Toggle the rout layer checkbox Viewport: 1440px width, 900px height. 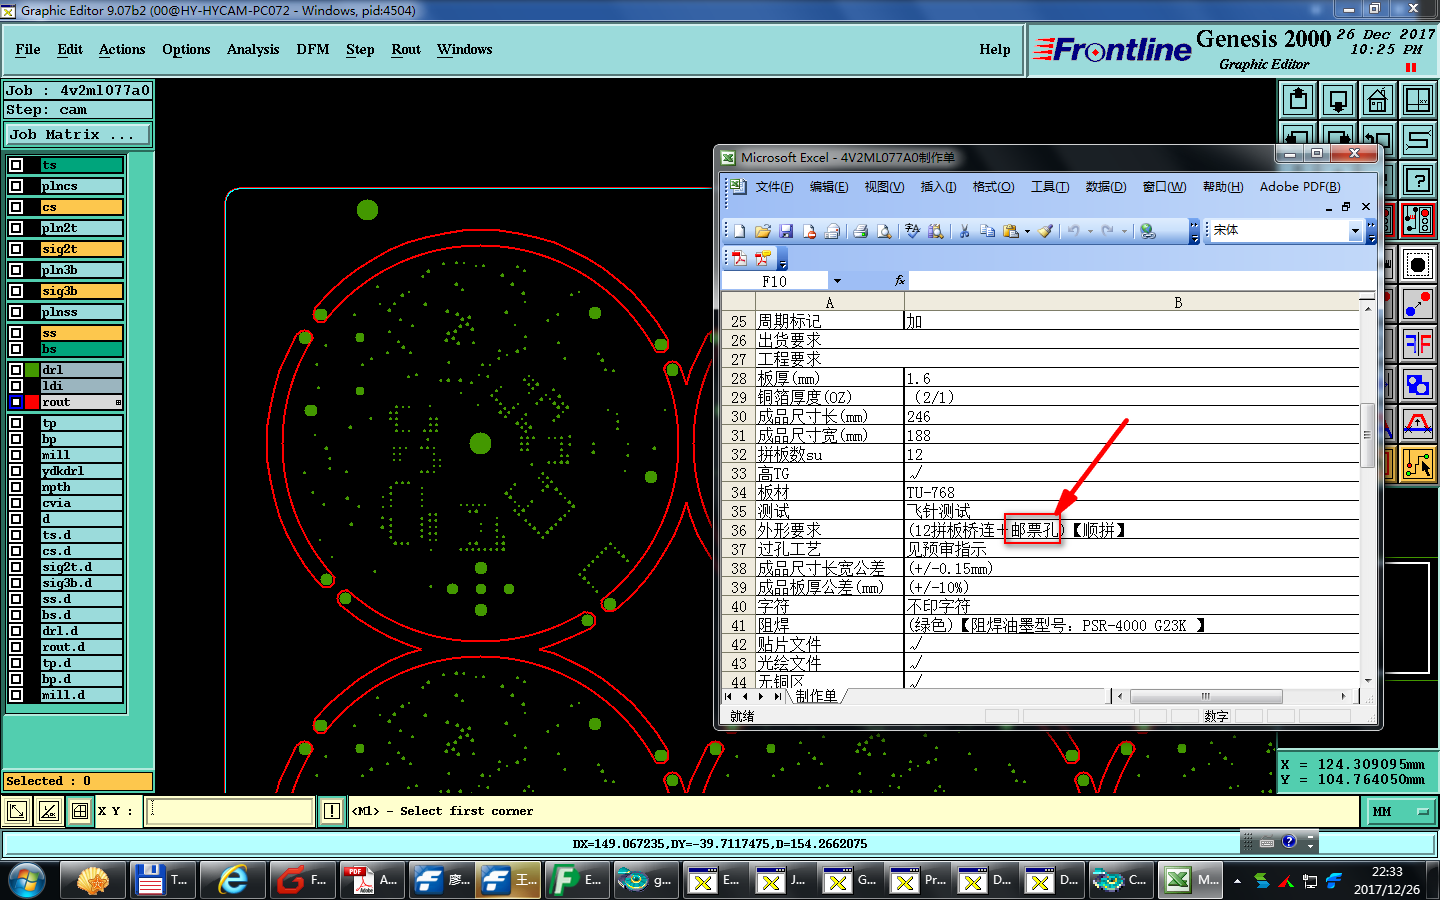tap(16, 402)
